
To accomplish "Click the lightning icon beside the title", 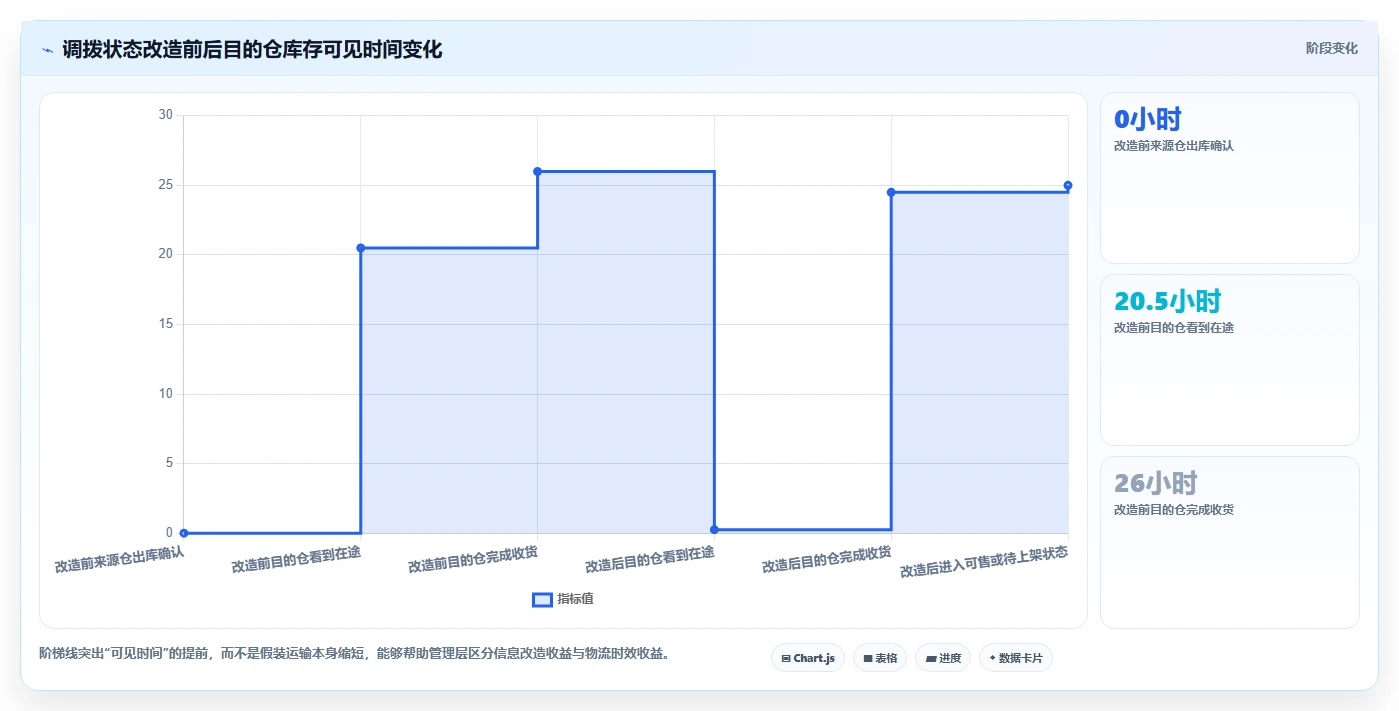I will click(47, 49).
